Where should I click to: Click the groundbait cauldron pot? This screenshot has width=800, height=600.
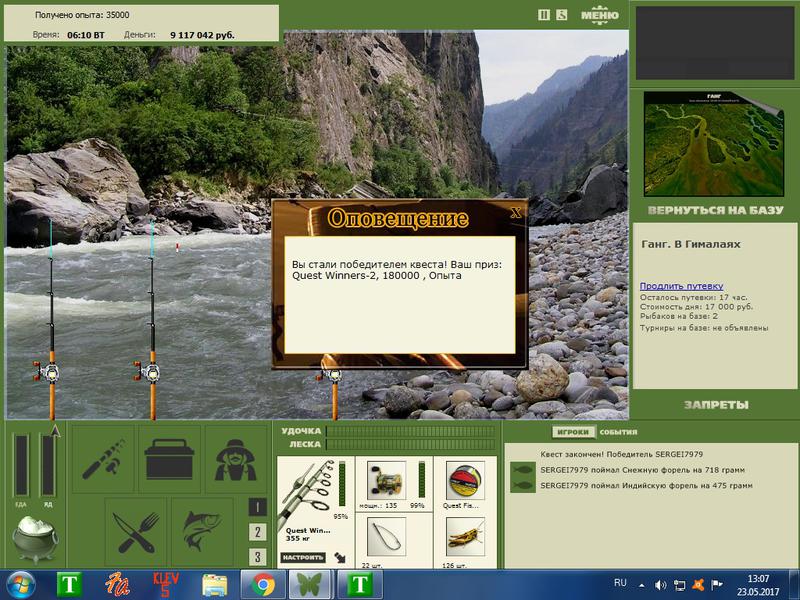tap(34, 538)
